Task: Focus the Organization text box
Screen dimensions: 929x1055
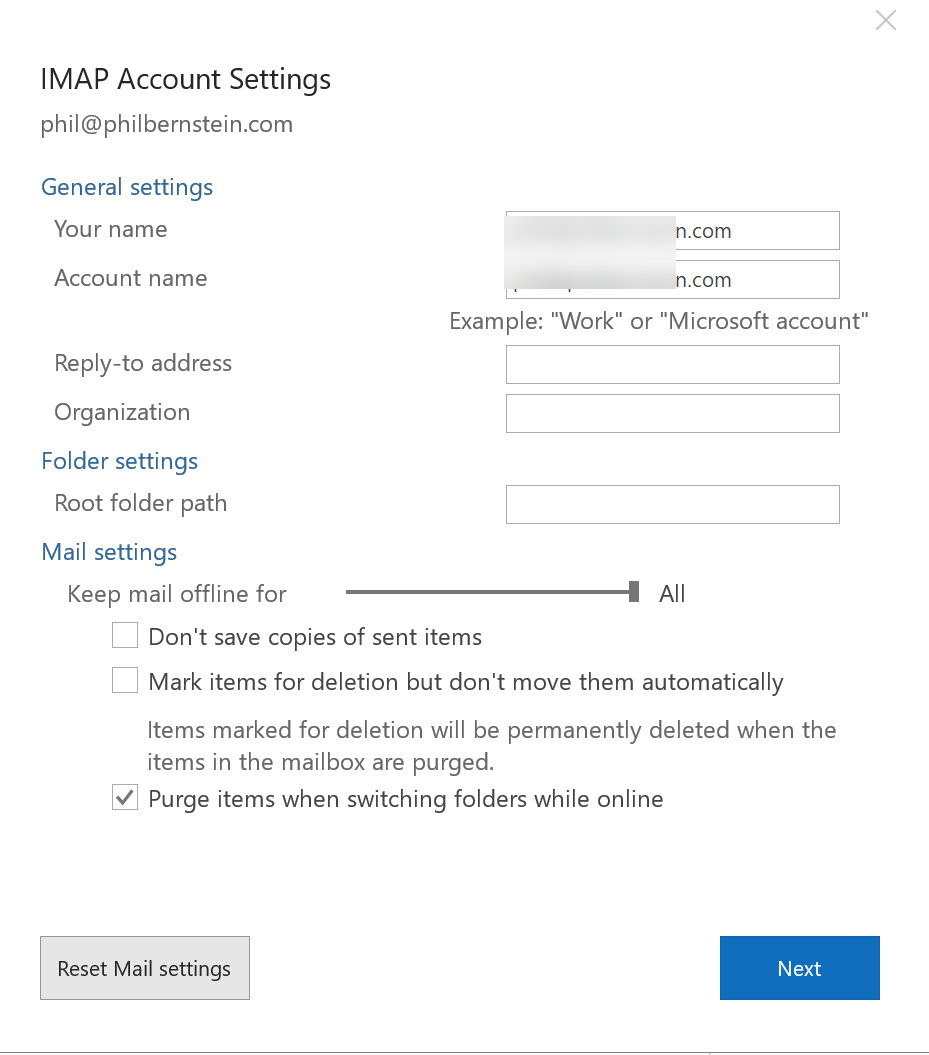Action: (x=673, y=413)
